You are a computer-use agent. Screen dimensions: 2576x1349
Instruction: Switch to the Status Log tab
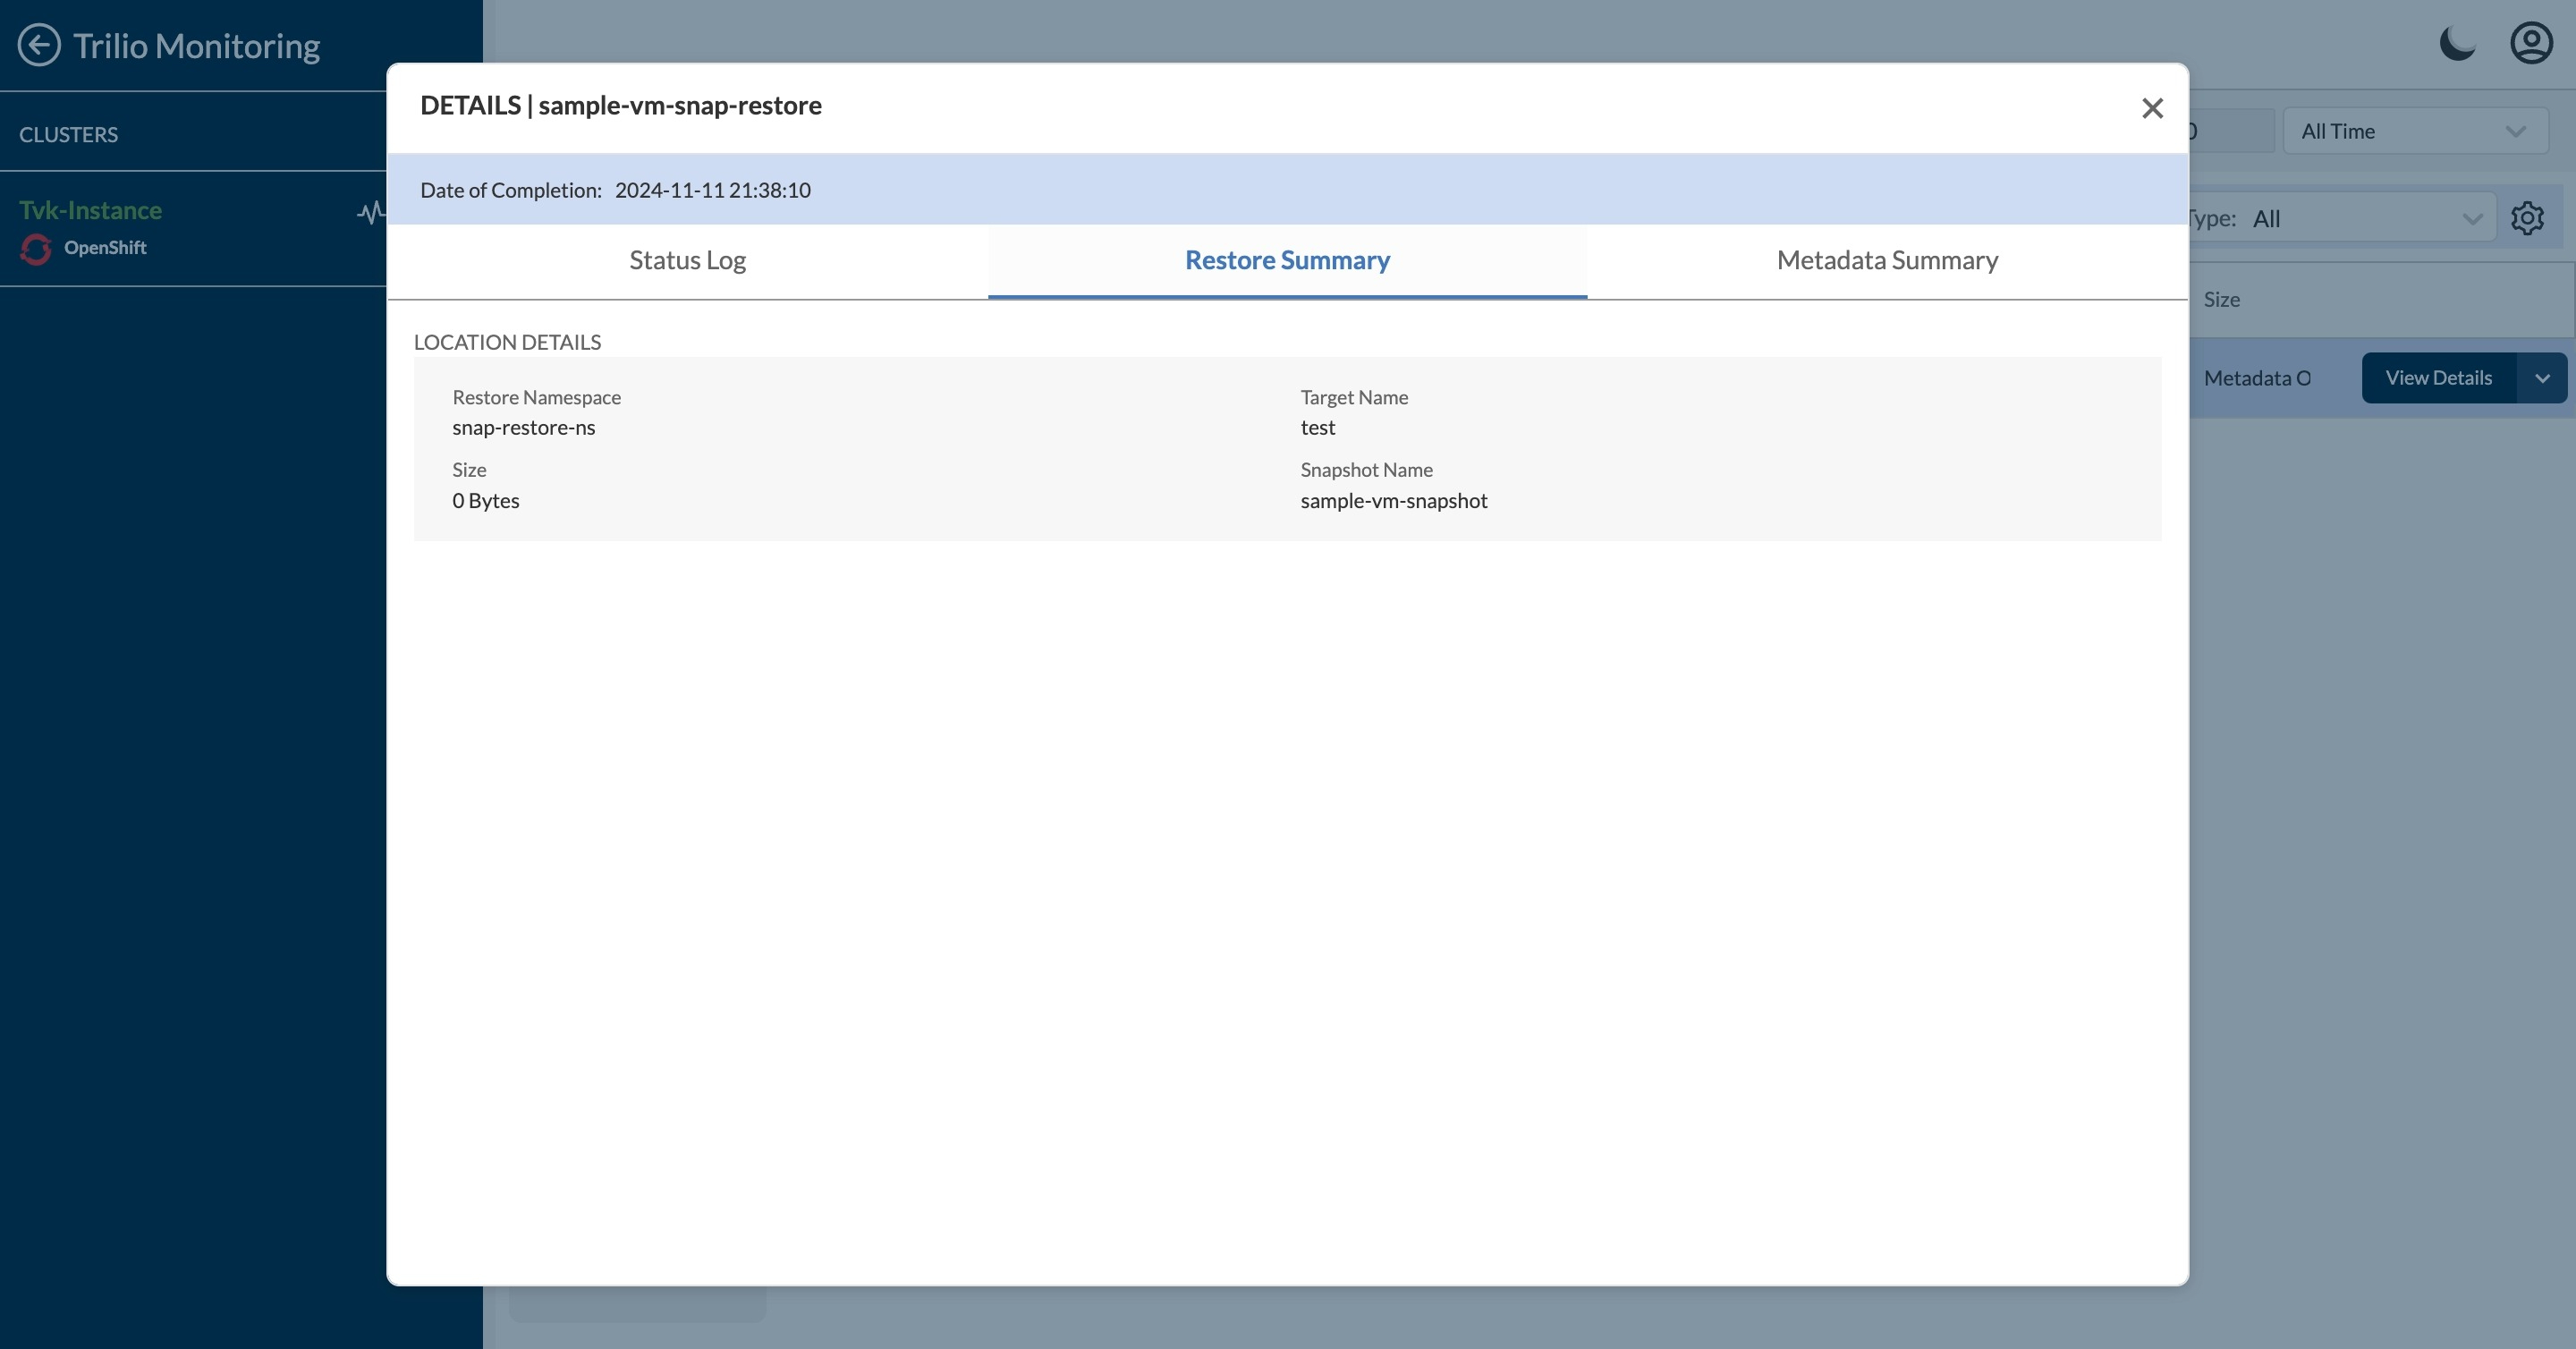[x=687, y=260]
